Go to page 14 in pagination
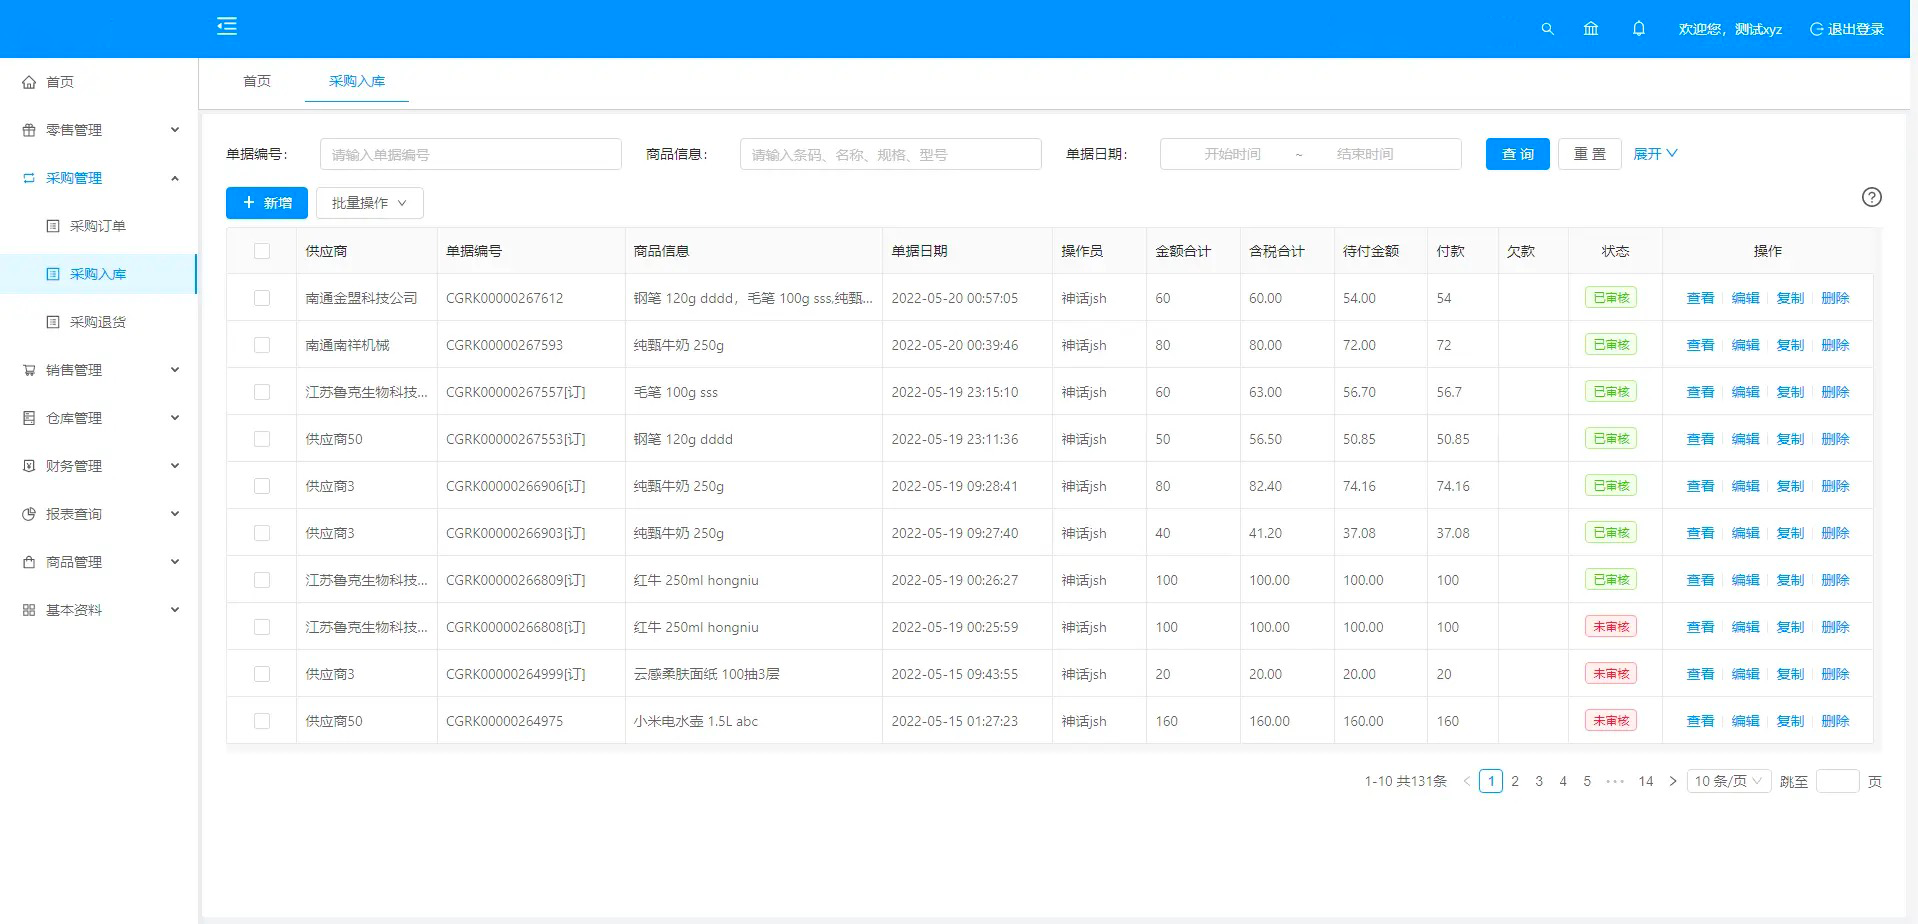 (x=1646, y=781)
